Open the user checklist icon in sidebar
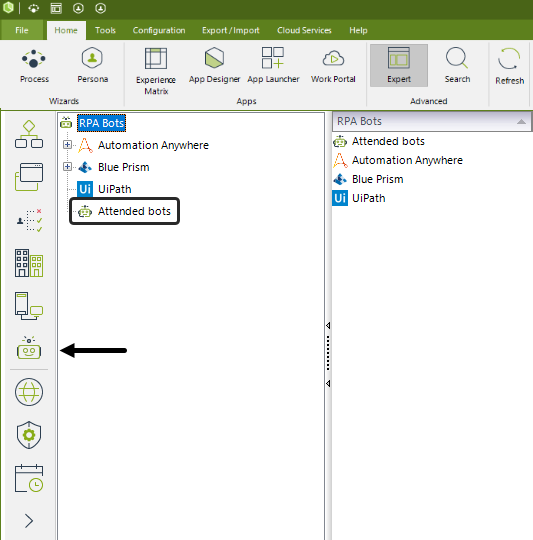The width and height of the screenshot is (533, 540). pyautogui.click(x=29, y=220)
